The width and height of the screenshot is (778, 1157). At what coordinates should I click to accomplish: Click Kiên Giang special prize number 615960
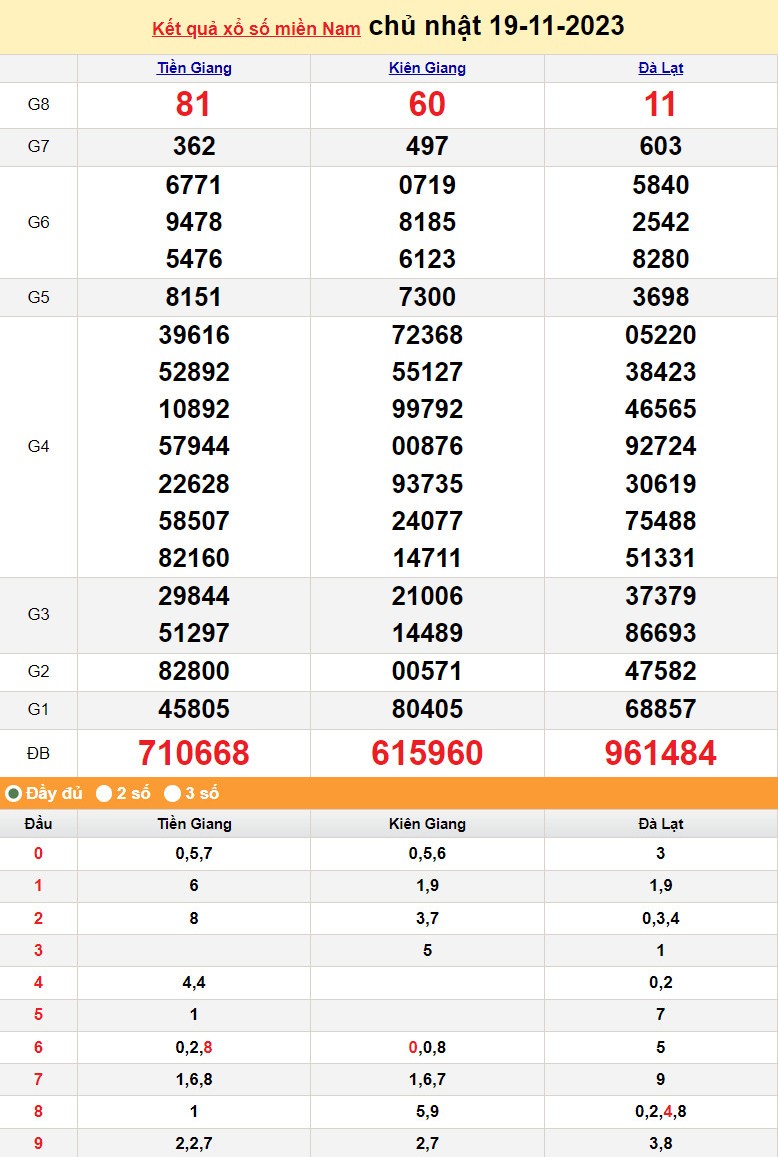[x=427, y=753]
